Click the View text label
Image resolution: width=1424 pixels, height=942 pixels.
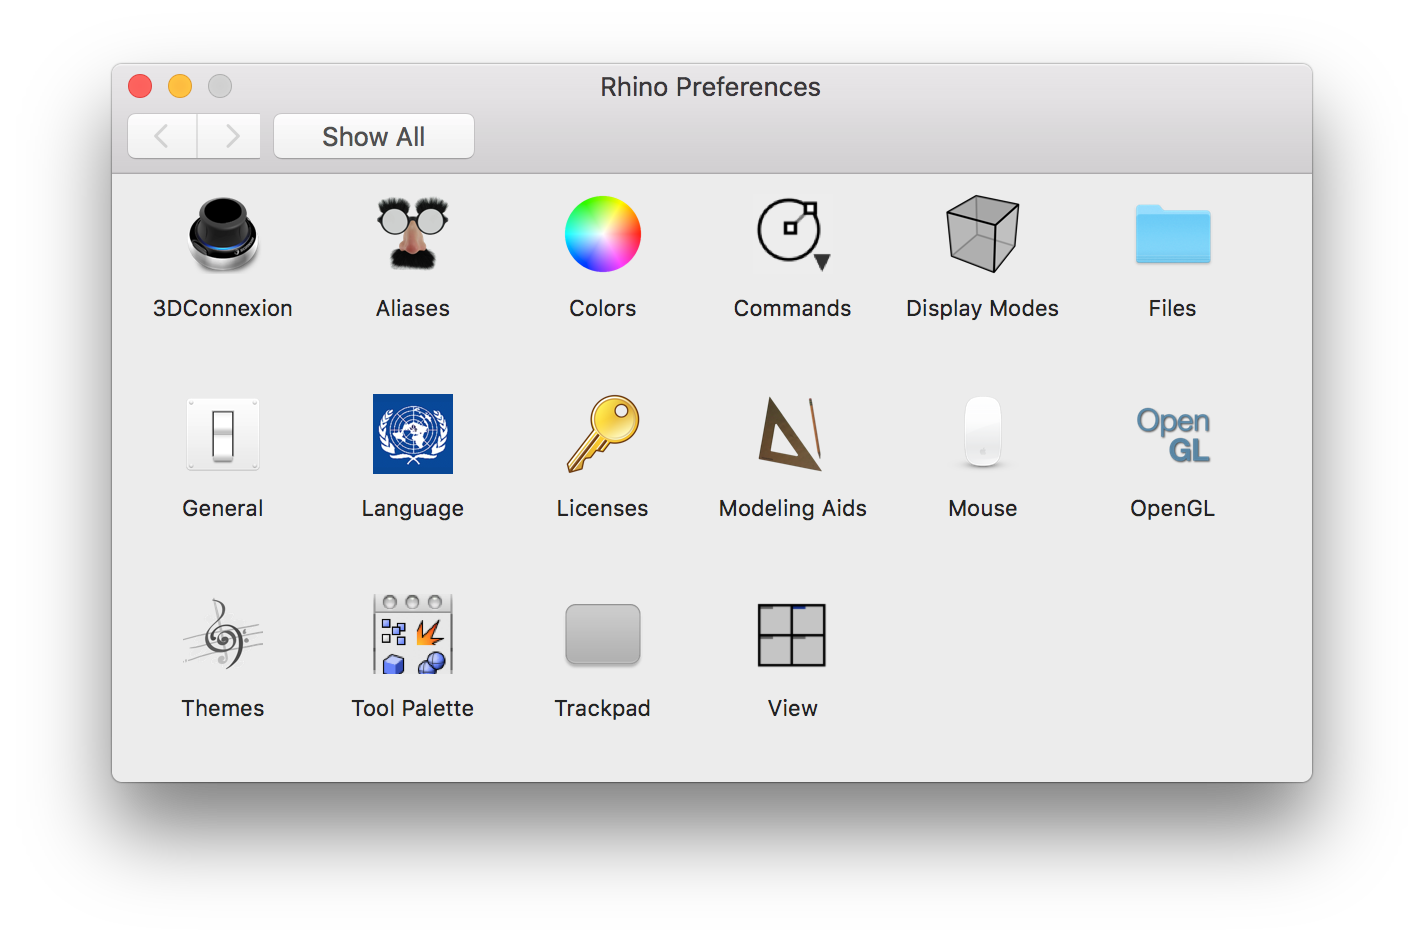793,708
